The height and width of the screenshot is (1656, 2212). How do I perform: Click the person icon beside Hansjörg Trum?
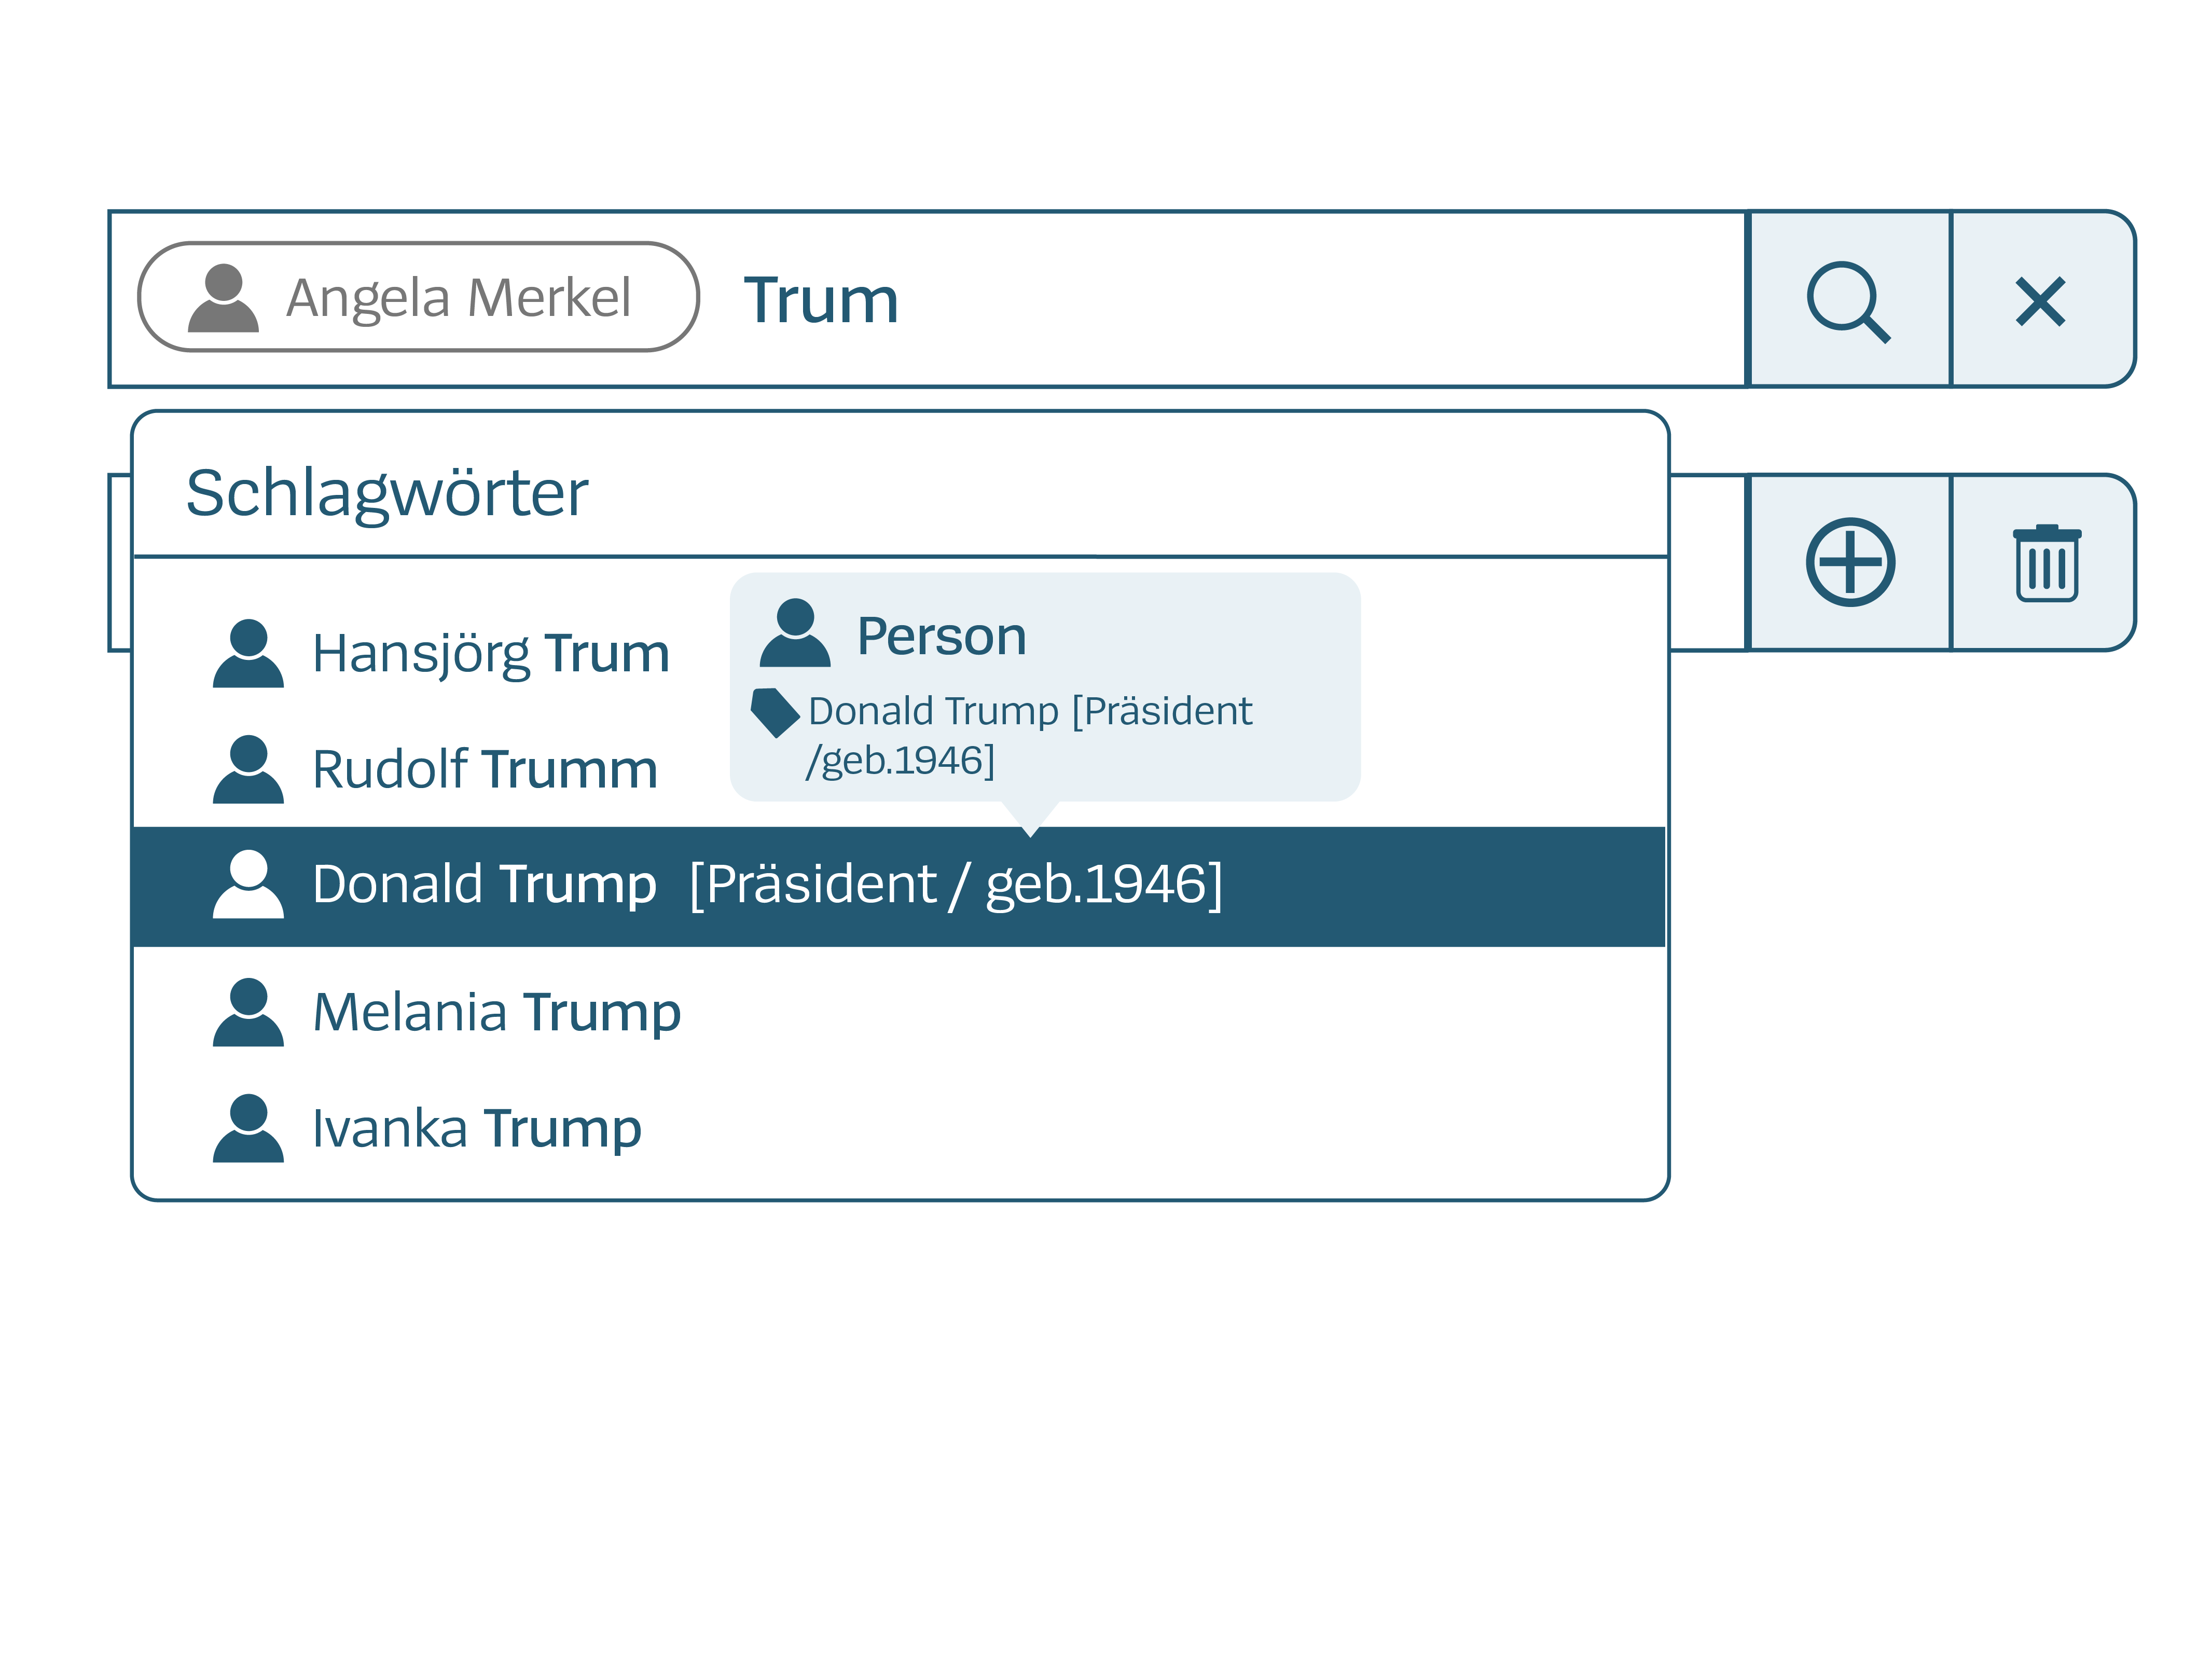pos(248,654)
